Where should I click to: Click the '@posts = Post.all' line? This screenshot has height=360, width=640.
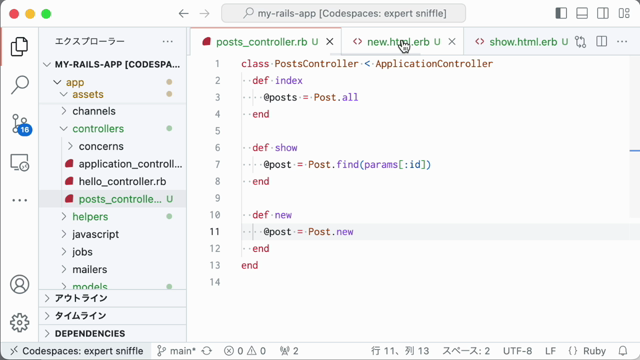point(311,97)
